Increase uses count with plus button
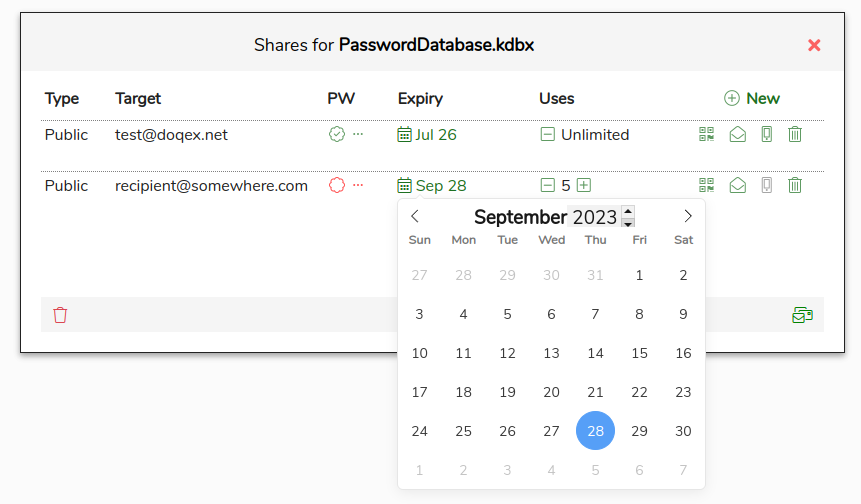861x504 pixels. [584, 185]
